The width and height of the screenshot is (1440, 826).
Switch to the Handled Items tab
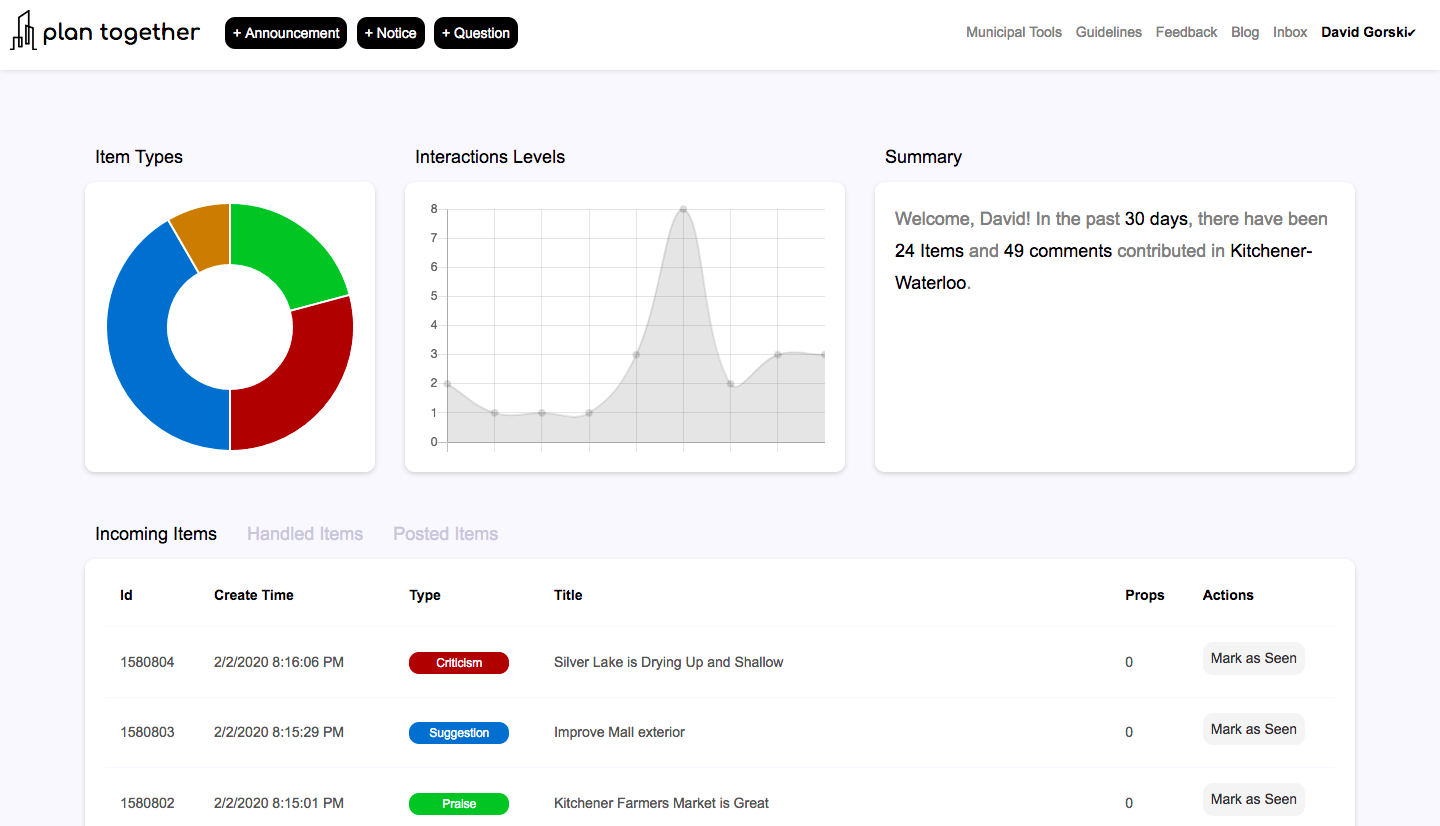pos(305,534)
